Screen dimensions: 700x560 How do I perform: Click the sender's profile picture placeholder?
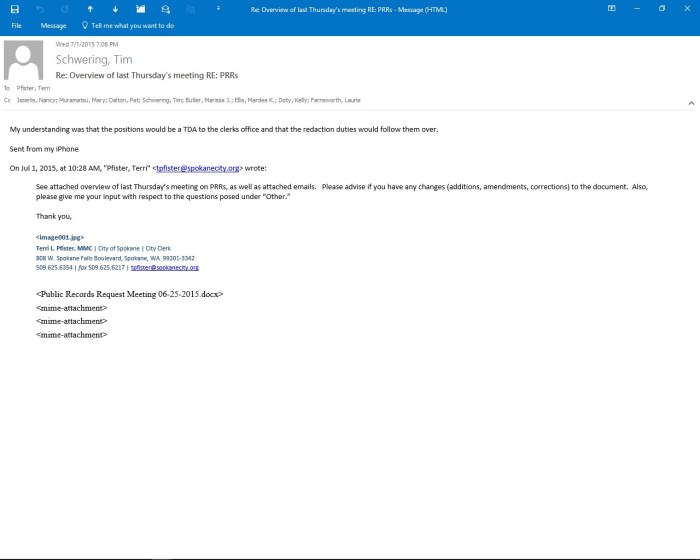pyautogui.click(x=24, y=60)
